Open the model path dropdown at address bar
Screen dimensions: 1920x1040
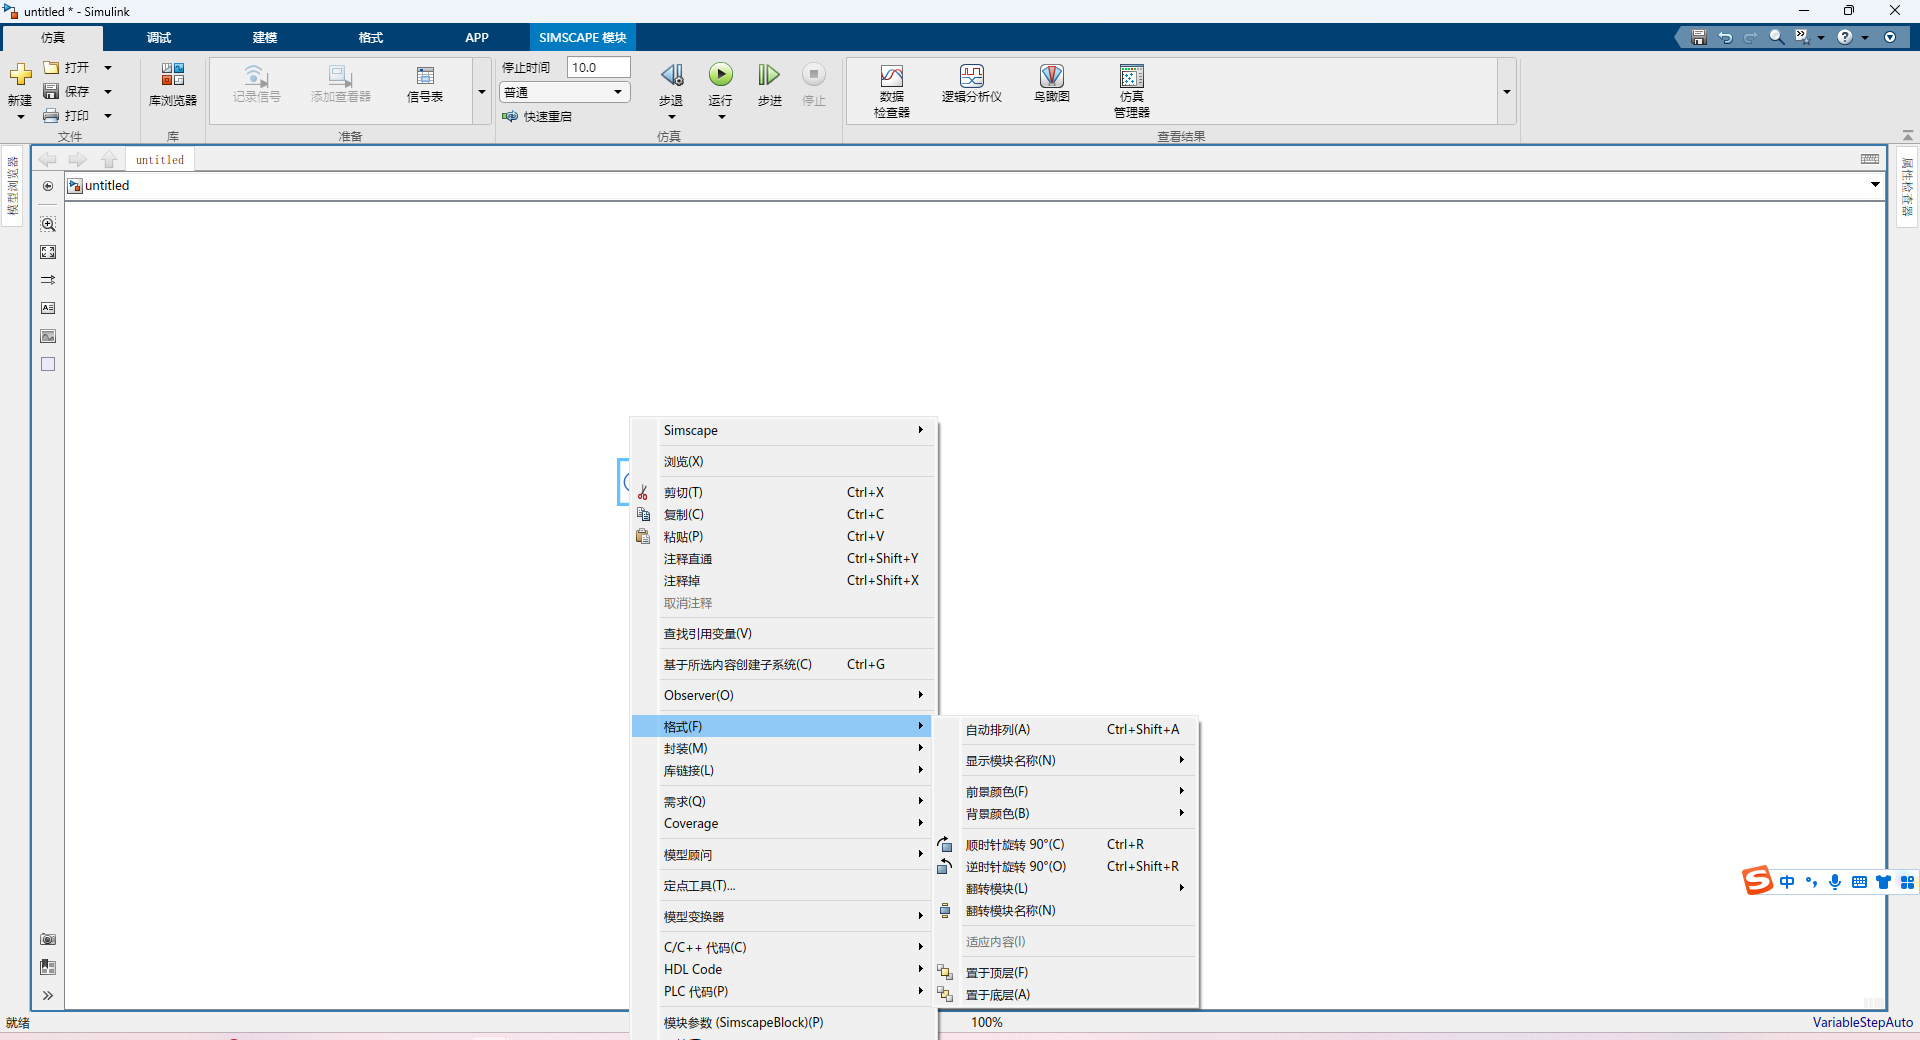pos(1875,184)
